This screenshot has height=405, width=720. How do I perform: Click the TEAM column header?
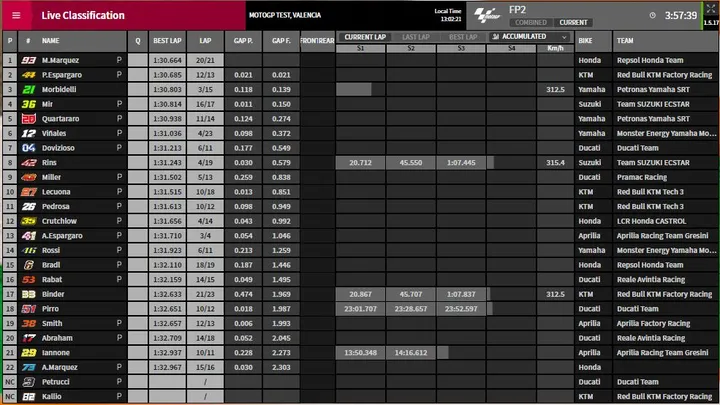click(x=625, y=41)
